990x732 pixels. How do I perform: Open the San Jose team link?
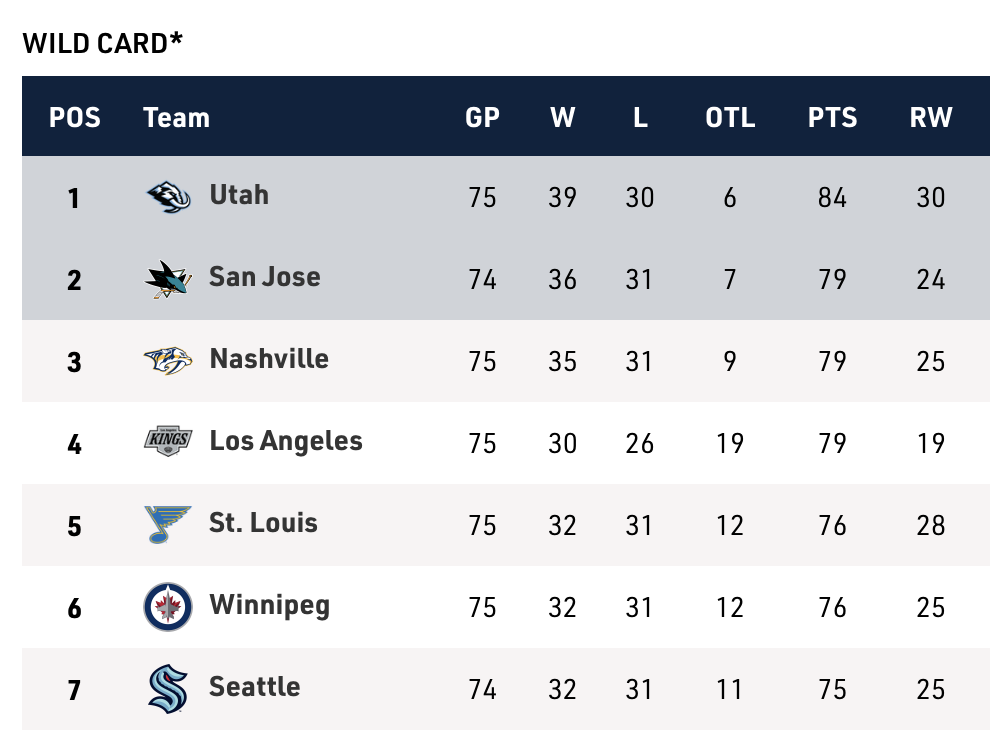264,276
